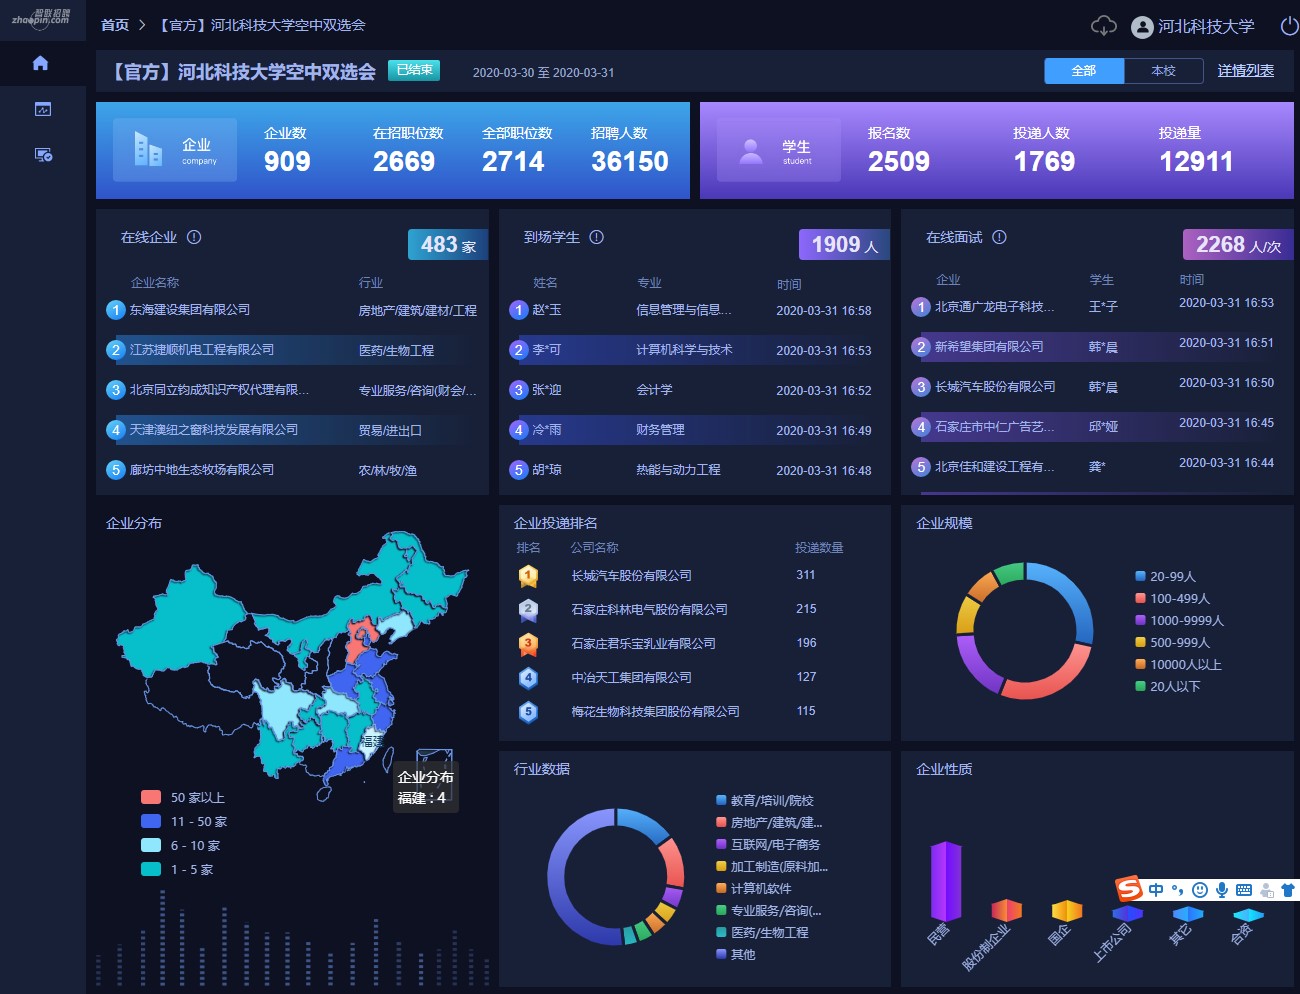Click the 2268 人/次 interview count
The height and width of the screenshot is (994, 1300).
pos(1238,245)
